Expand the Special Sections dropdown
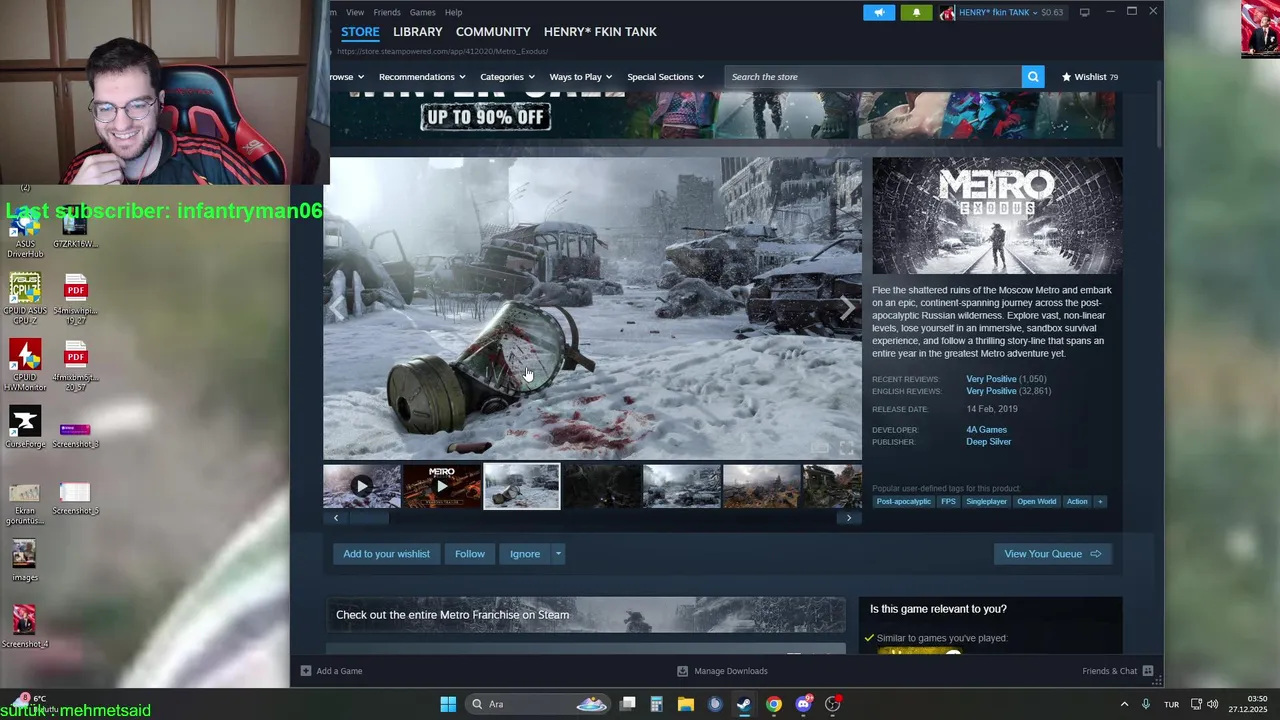This screenshot has height=720, width=1280. point(665,77)
